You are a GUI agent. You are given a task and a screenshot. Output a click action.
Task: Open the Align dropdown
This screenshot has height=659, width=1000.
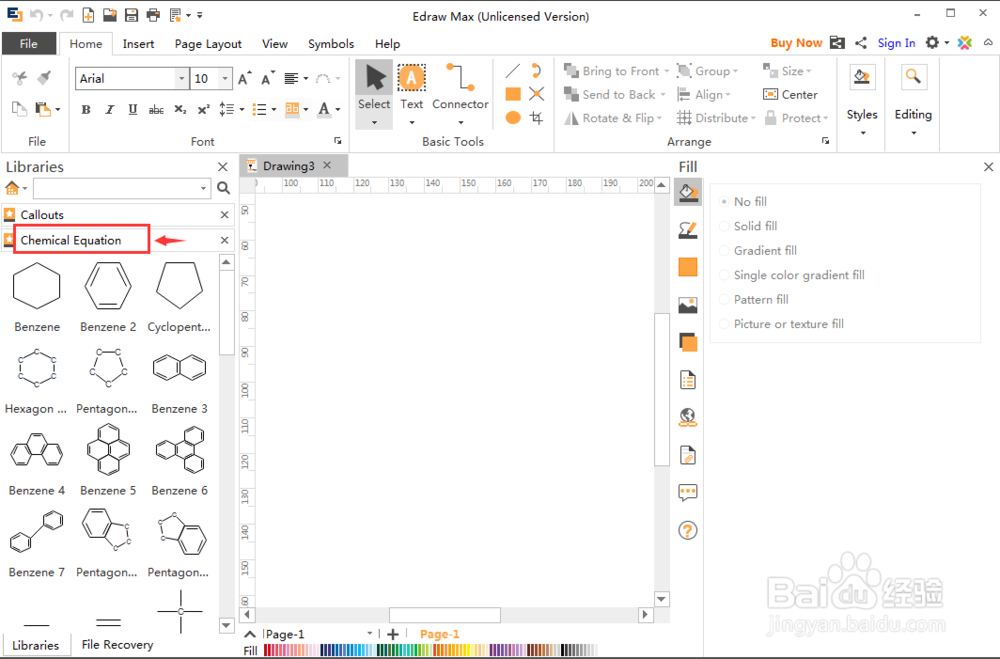pos(703,95)
